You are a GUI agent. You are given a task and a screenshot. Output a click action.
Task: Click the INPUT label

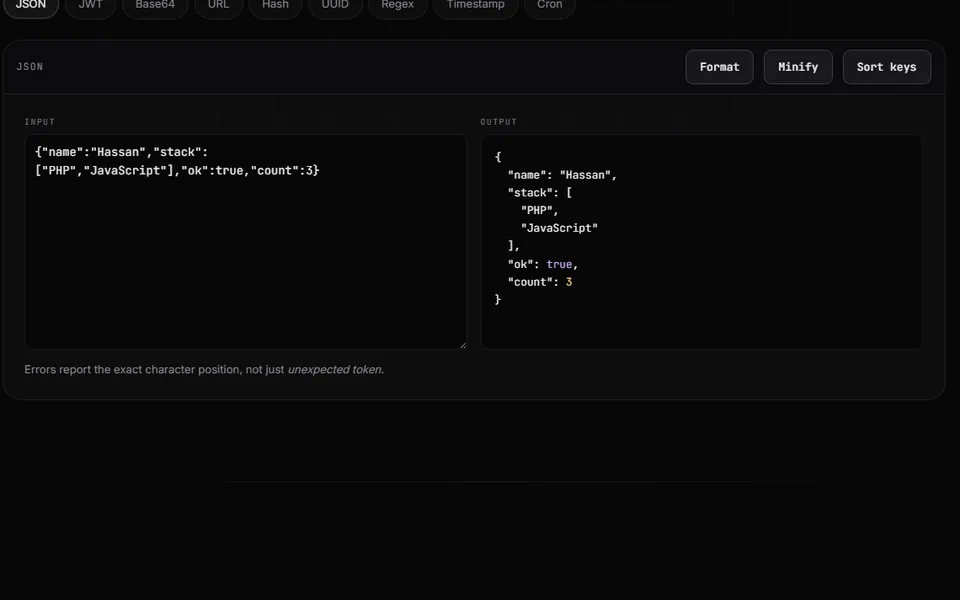tap(40, 122)
